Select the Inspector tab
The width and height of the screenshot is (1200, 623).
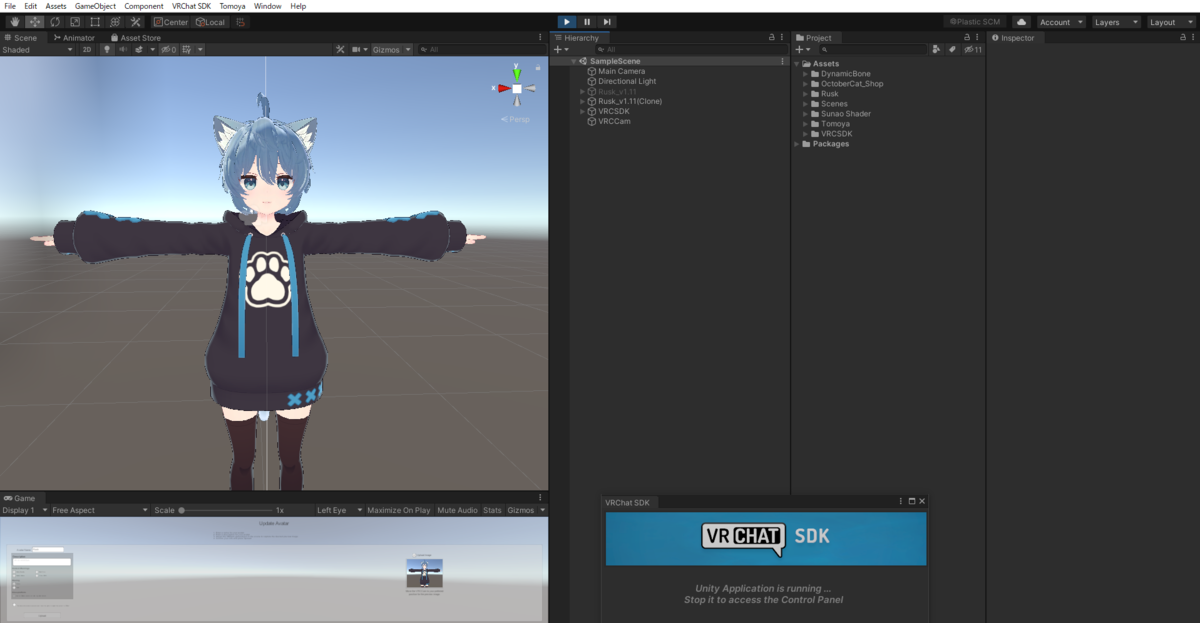point(1013,38)
